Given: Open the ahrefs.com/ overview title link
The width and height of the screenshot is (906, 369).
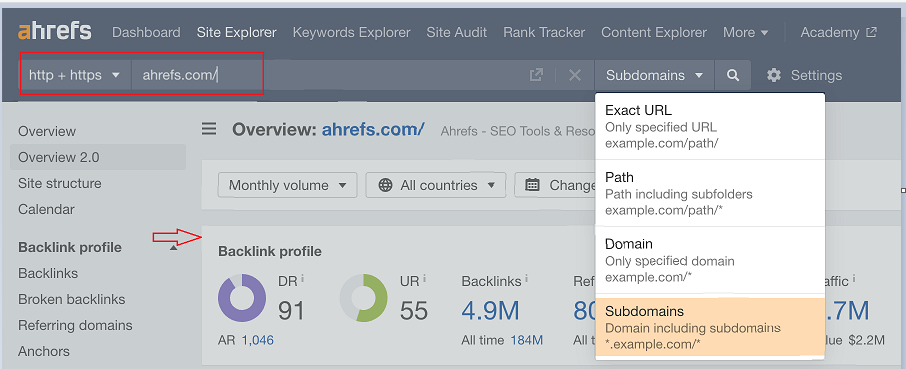Looking at the screenshot, I should coord(373,129).
